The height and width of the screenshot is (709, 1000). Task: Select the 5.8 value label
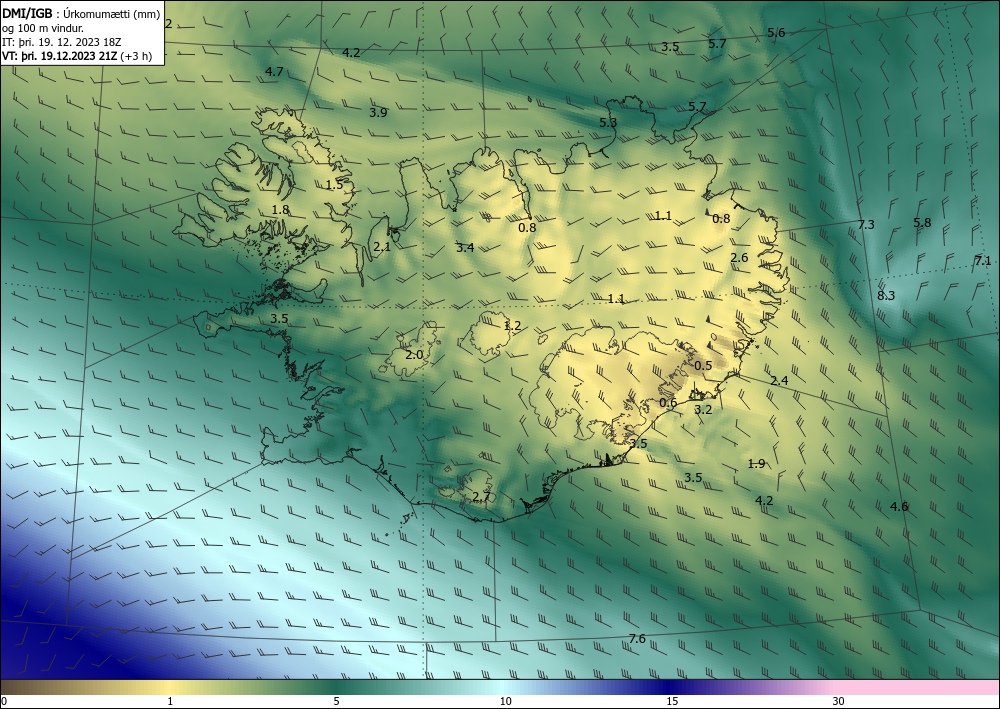coord(922,223)
